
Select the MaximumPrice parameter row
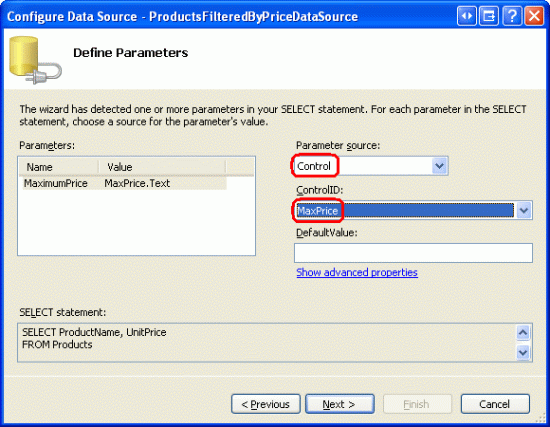(125, 183)
